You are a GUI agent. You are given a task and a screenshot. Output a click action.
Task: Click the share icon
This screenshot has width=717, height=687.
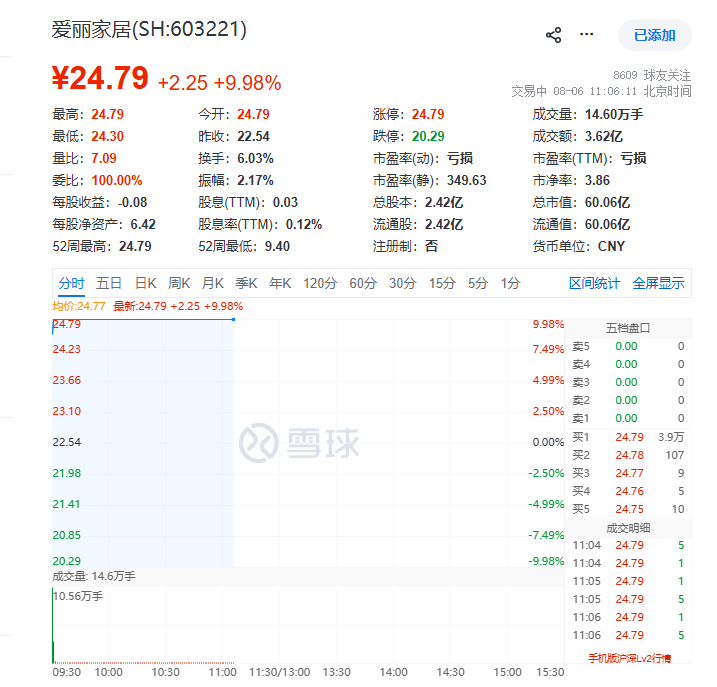point(553,35)
